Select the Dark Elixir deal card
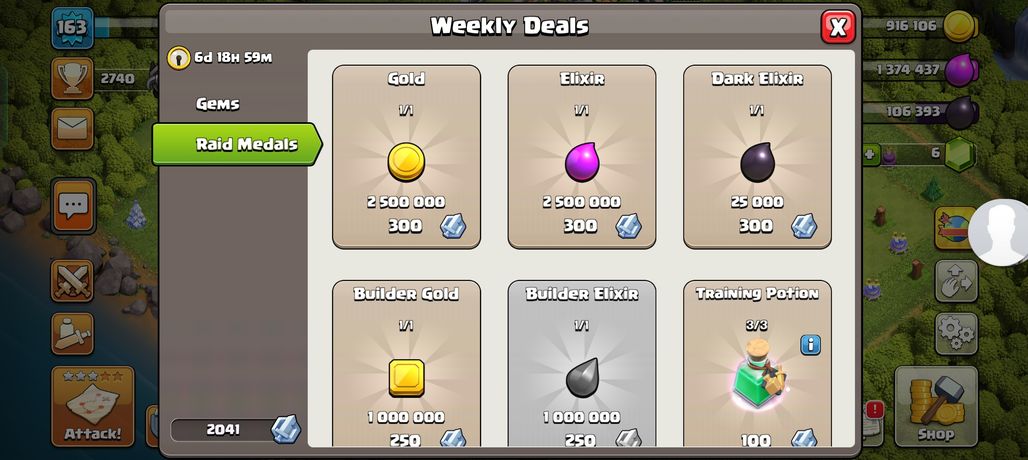The image size is (1028, 460). 757,157
